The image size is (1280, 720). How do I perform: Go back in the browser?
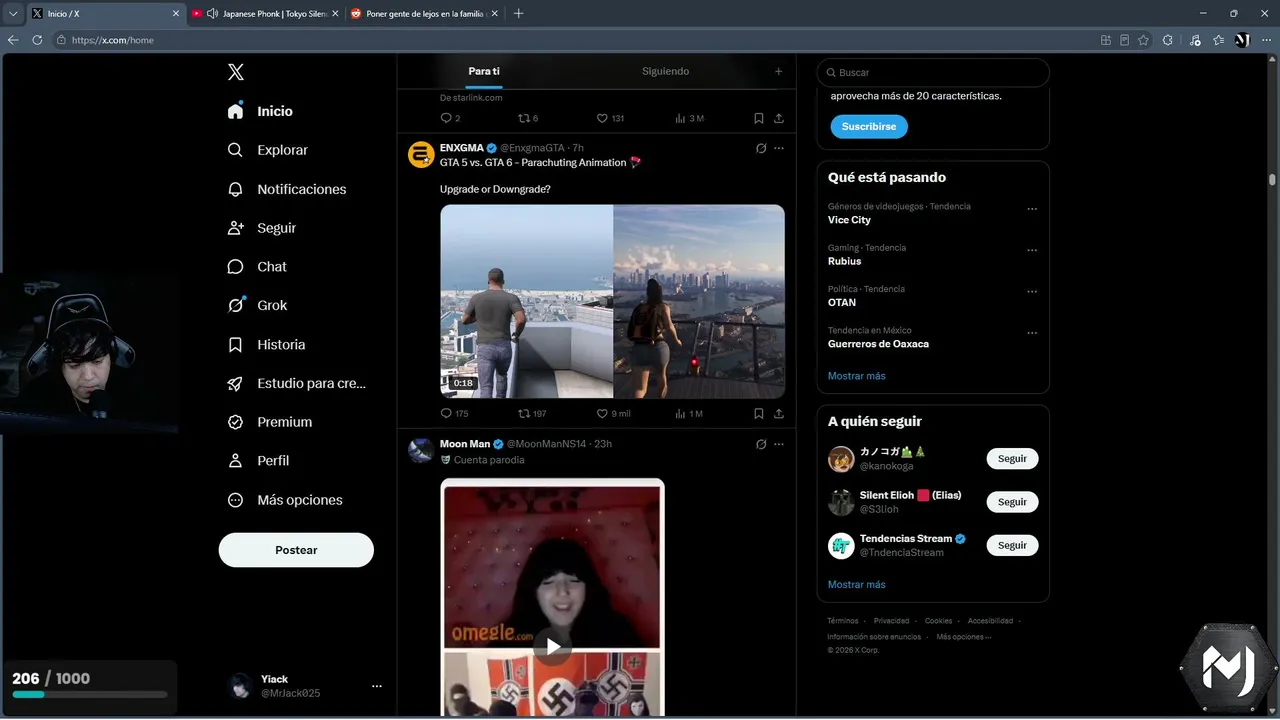coord(13,40)
